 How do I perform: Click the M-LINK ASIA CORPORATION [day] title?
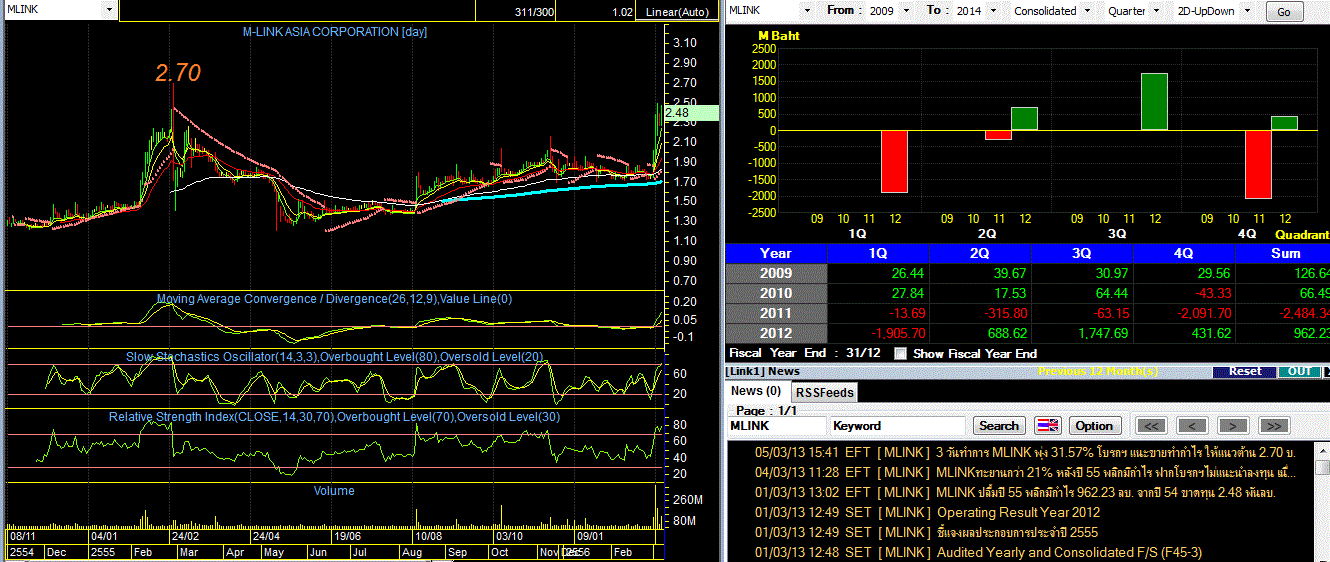tap(335, 32)
